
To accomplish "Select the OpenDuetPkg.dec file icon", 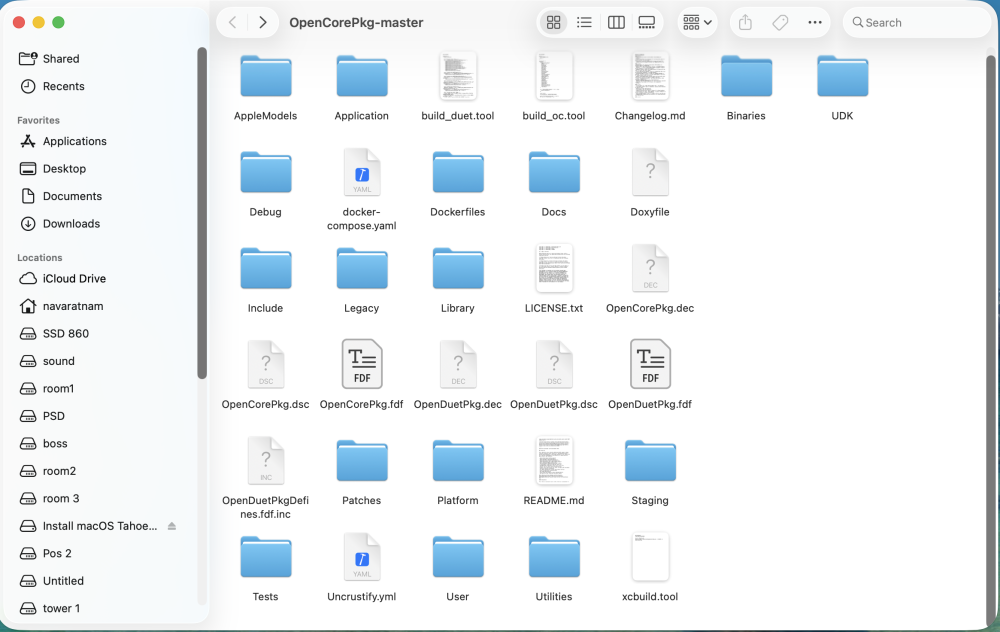I will pos(458,365).
